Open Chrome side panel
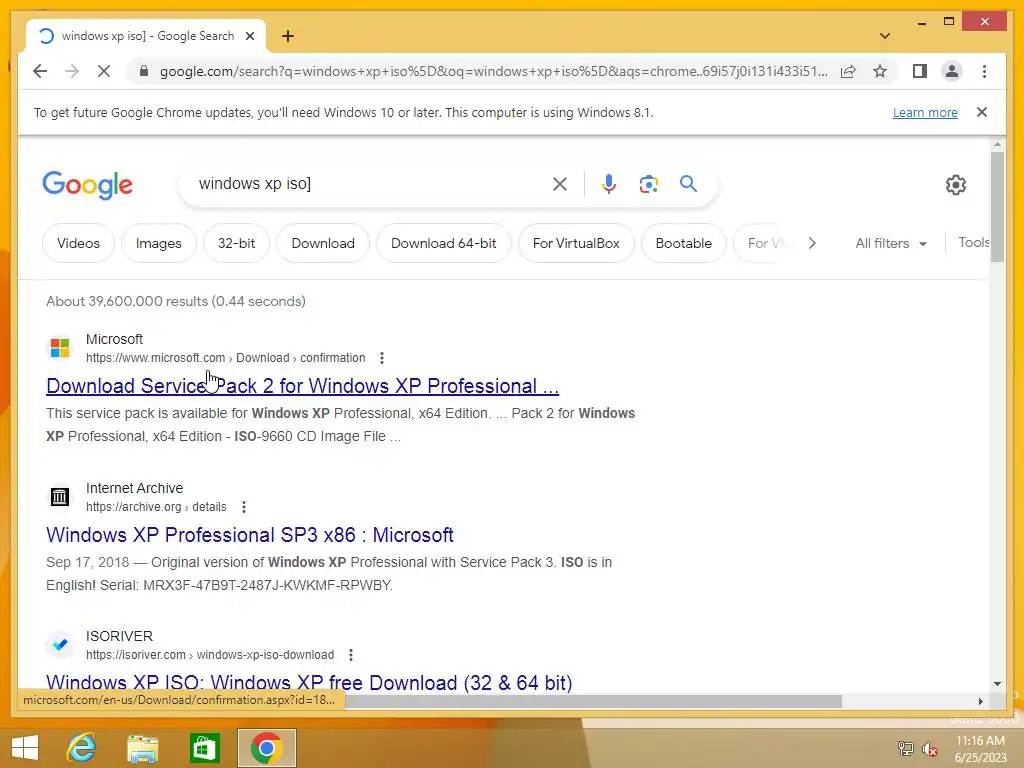This screenshot has height=768, width=1024. pos(920,71)
